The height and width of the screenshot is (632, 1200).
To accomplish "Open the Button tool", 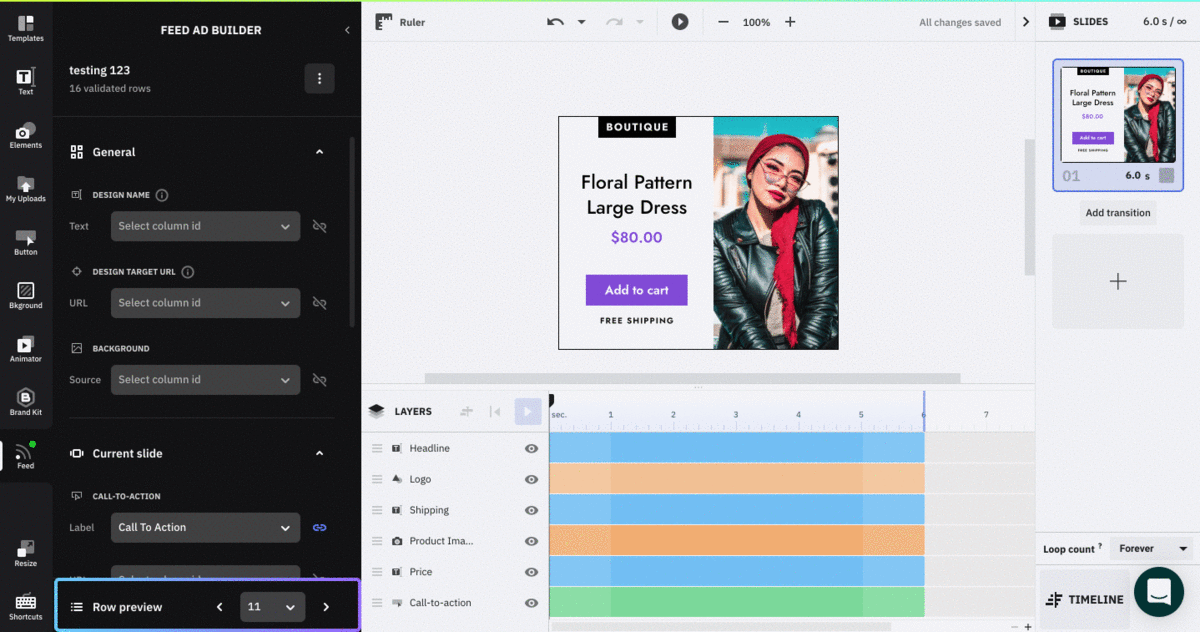I will (x=26, y=240).
